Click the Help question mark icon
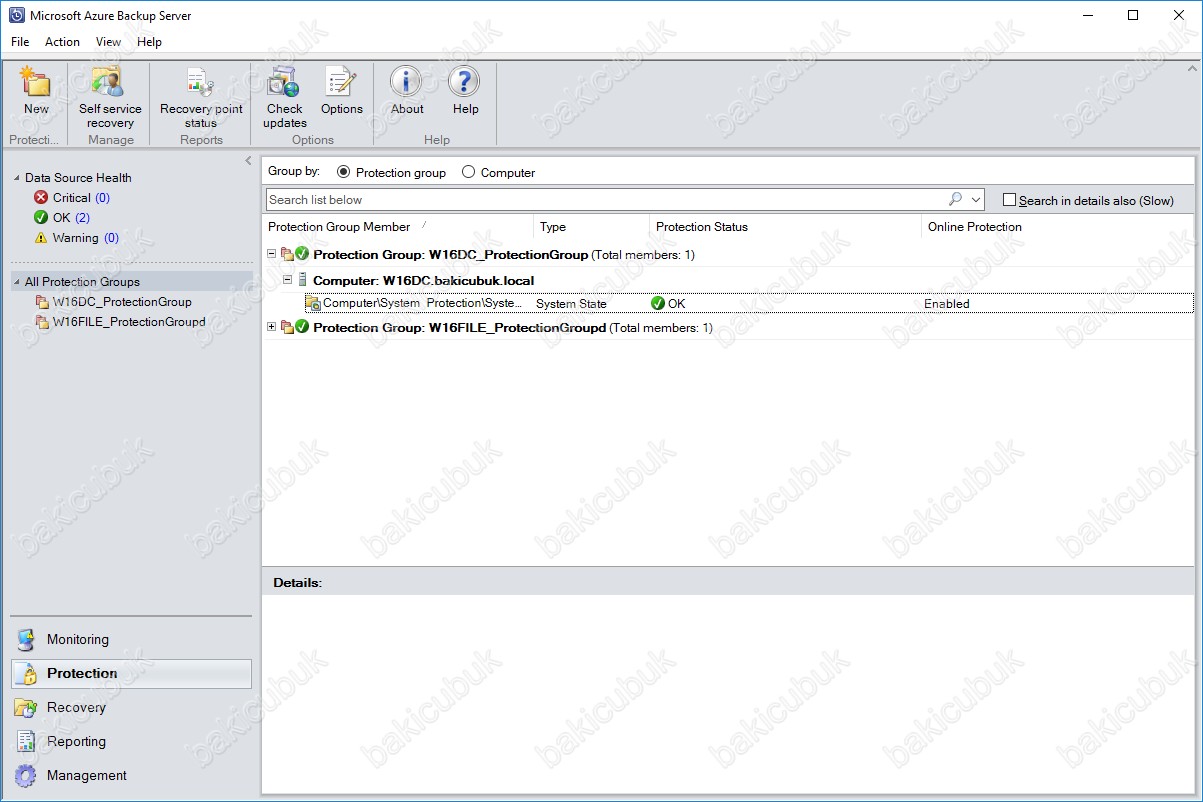This screenshot has height=802, width=1203. (464, 82)
